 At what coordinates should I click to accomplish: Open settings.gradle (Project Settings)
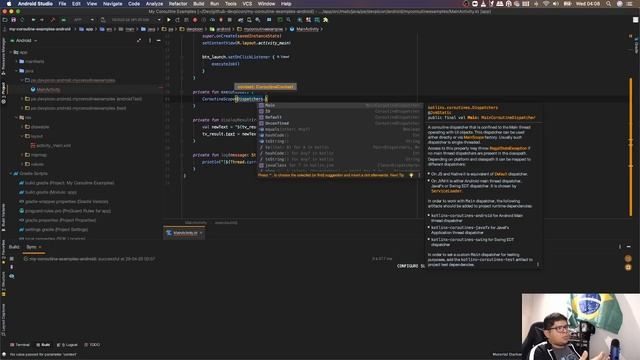[56, 229]
